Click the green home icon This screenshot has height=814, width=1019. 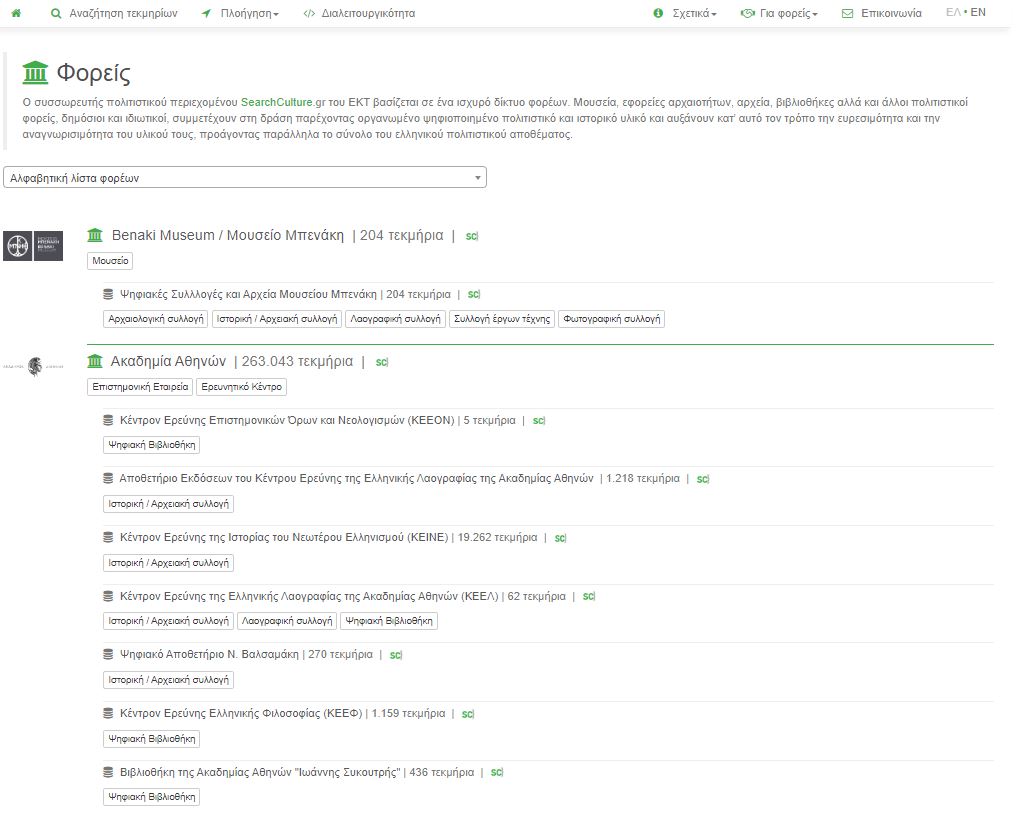[16, 14]
